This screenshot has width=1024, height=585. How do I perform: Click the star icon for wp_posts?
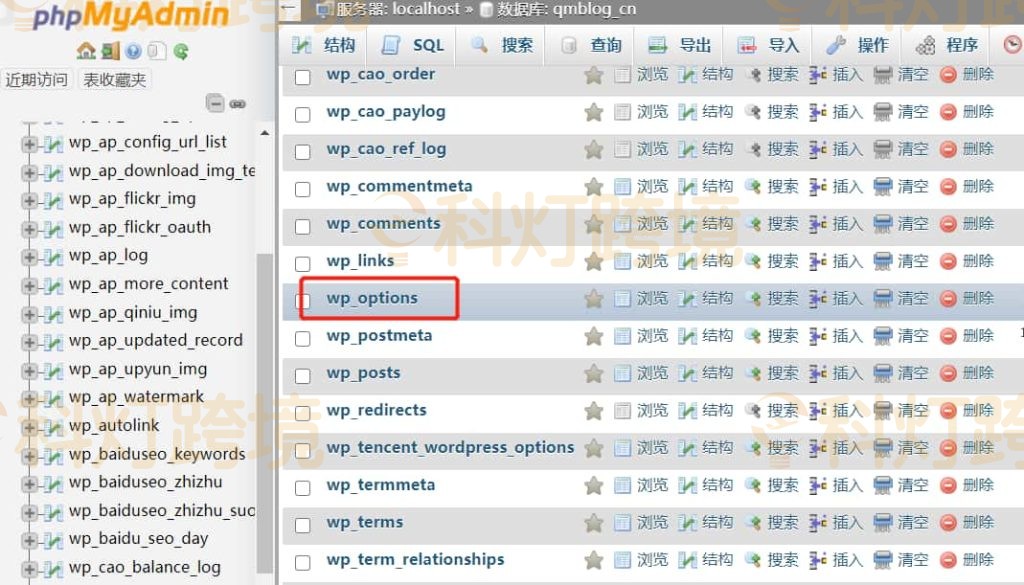pos(594,373)
